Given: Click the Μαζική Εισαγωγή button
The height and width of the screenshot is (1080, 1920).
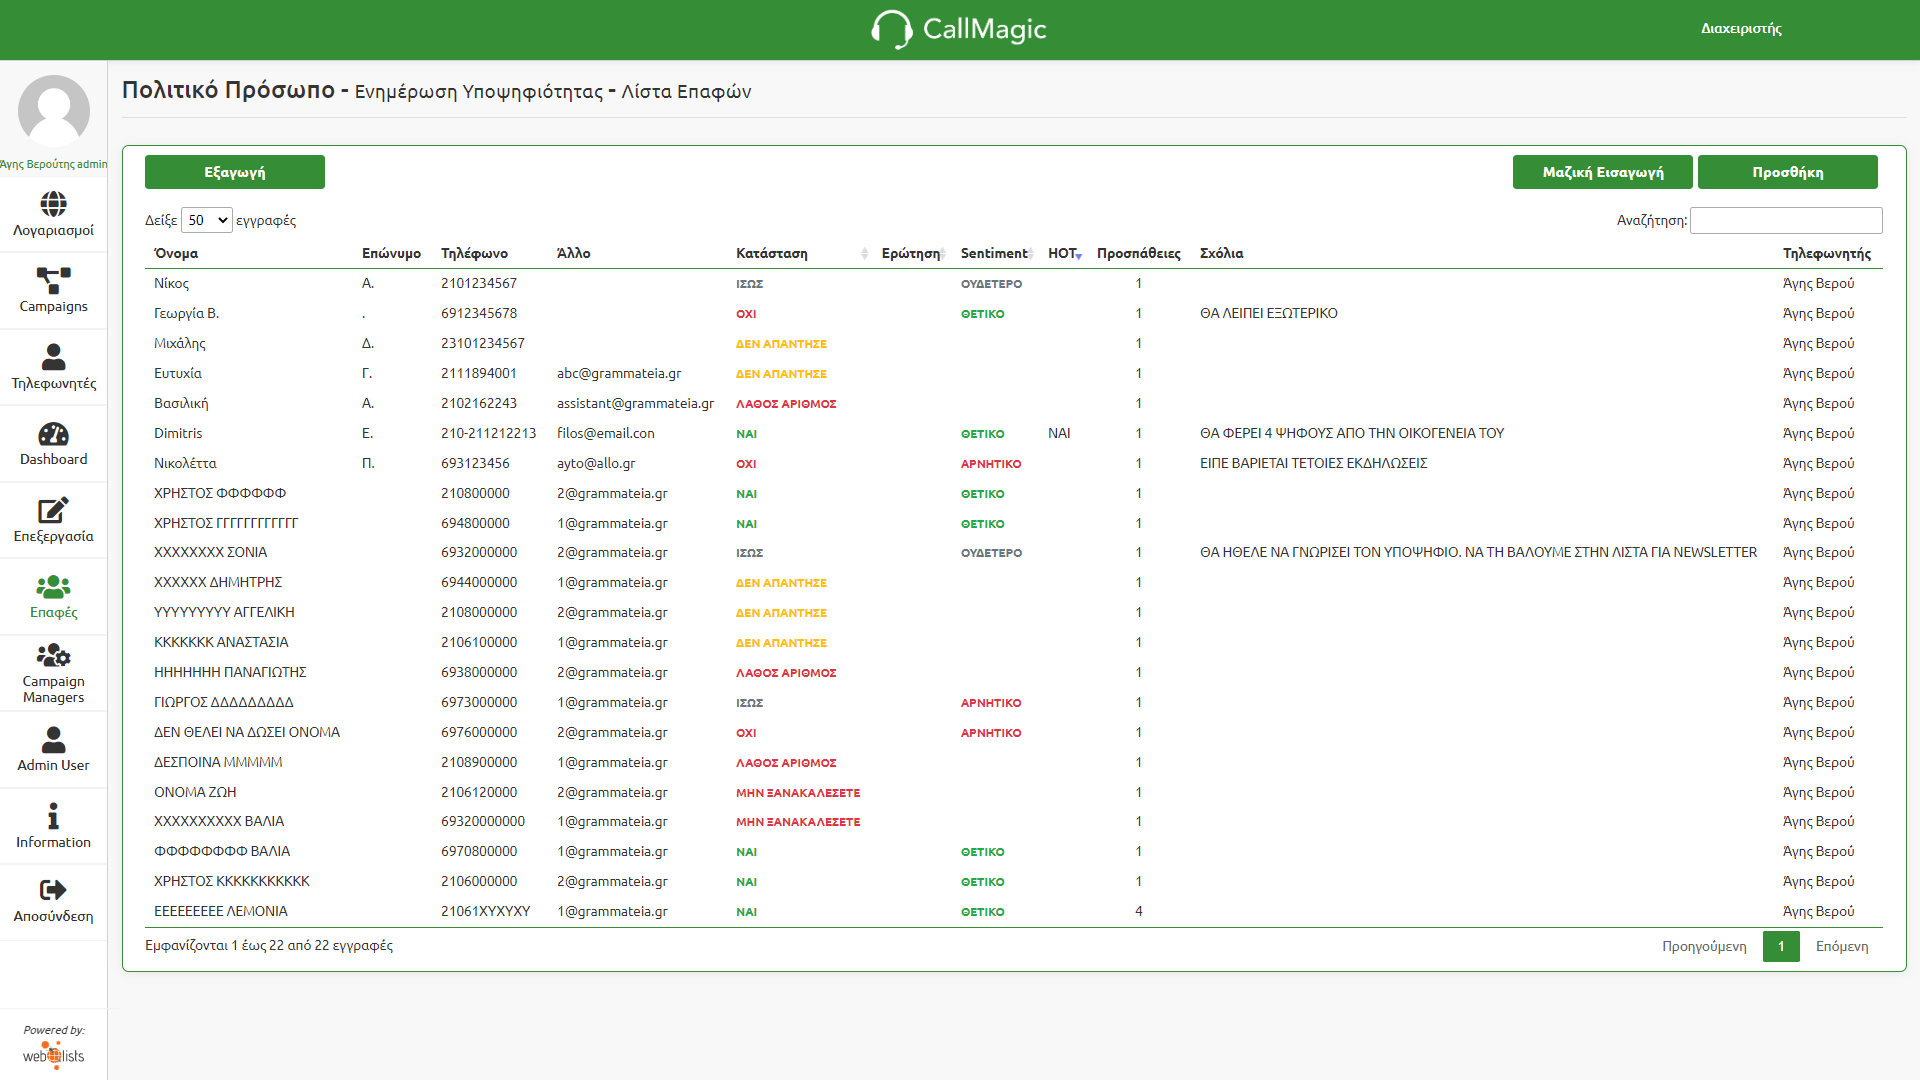Looking at the screenshot, I should 1602,172.
